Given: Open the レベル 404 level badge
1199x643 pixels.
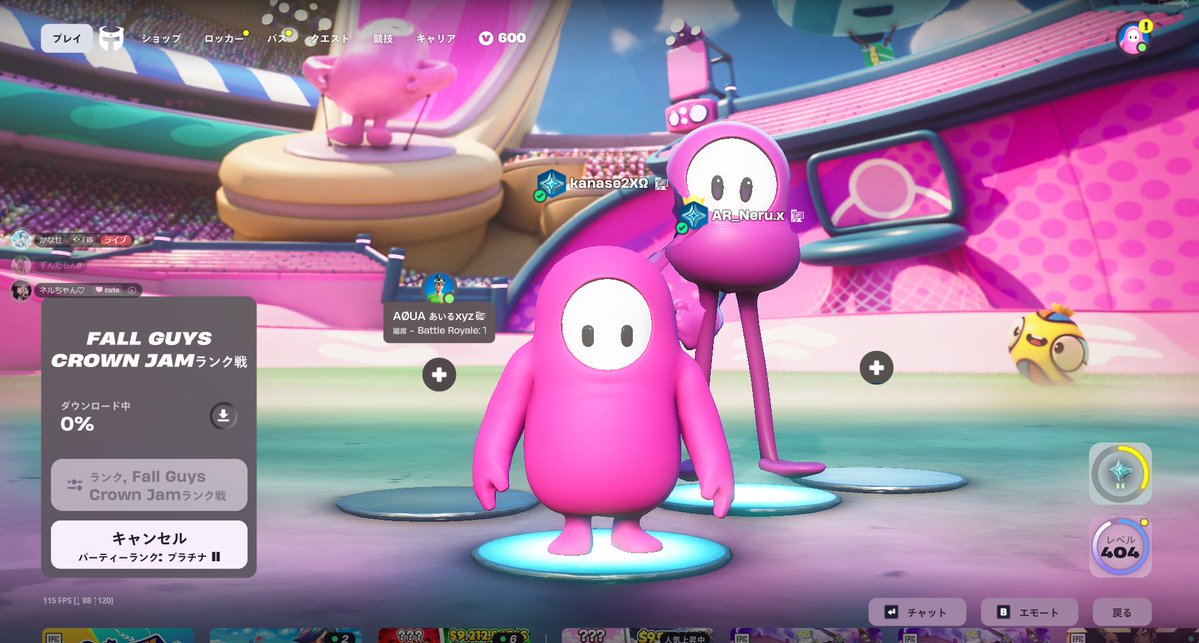Looking at the screenshot, I should [1120, 547].
